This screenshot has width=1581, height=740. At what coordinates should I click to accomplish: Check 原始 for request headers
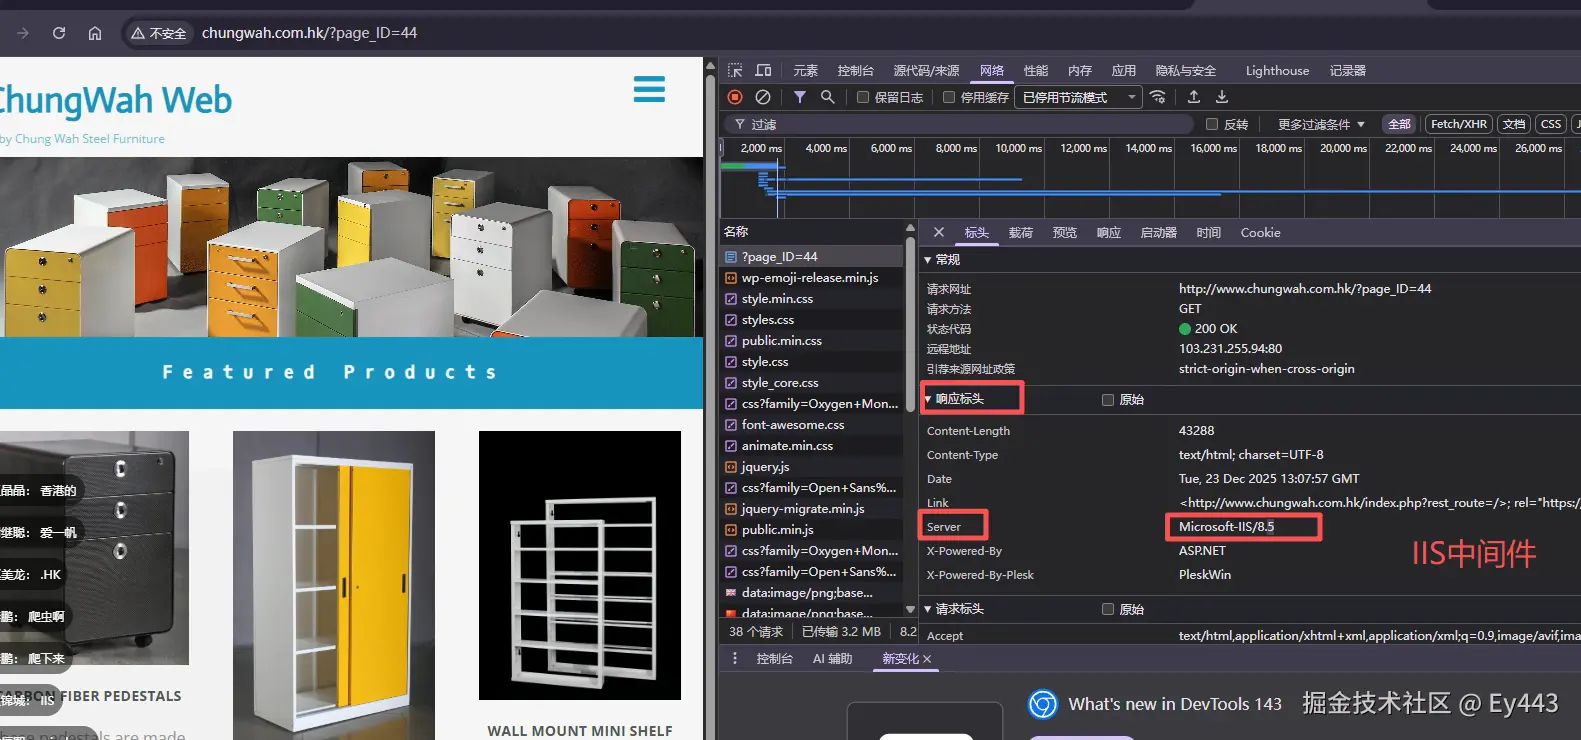tap(1108, 609)
